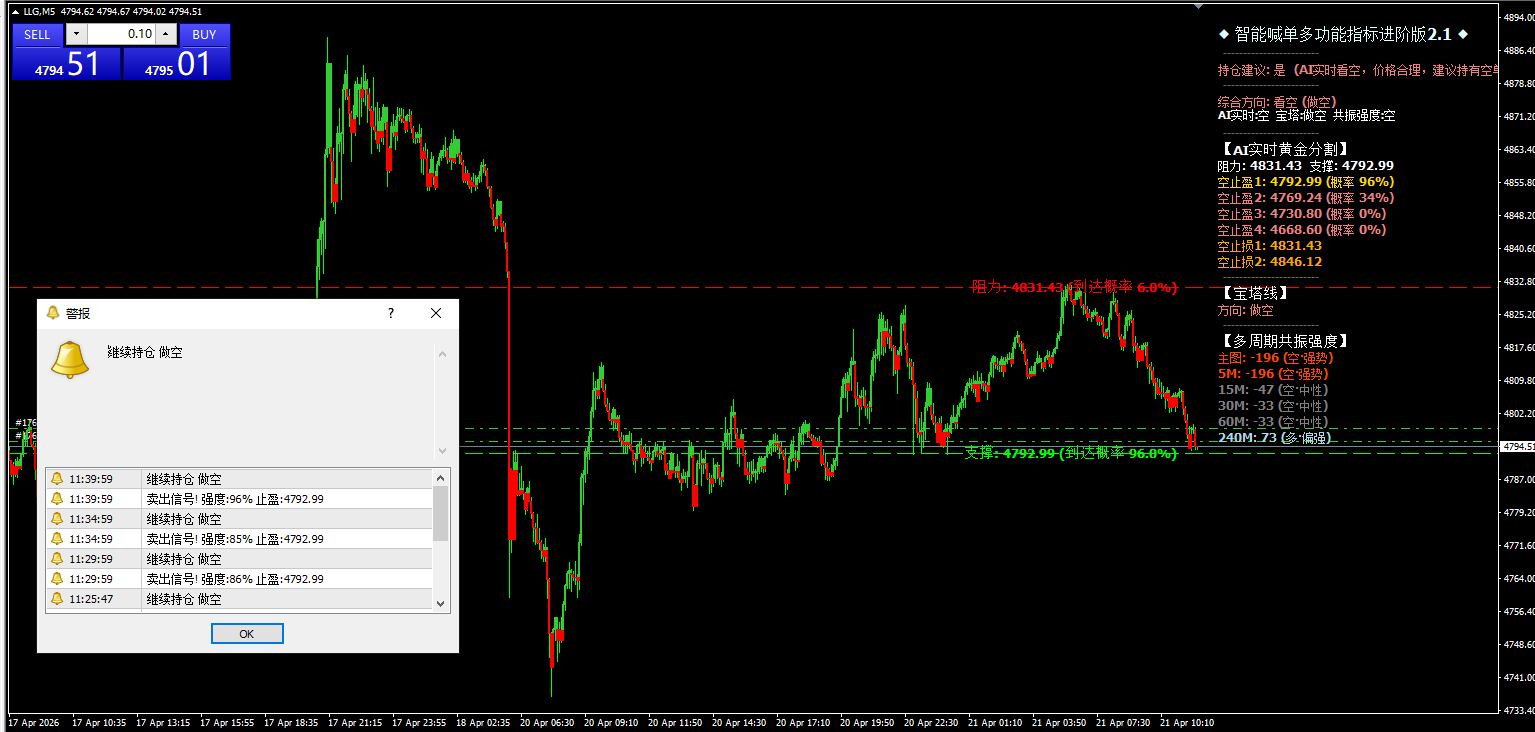Click the panel line '阻力: 4831.43 支撑: 4792.99'
Viewport: 1535px width, 732px height.
tap(1305, 166)
